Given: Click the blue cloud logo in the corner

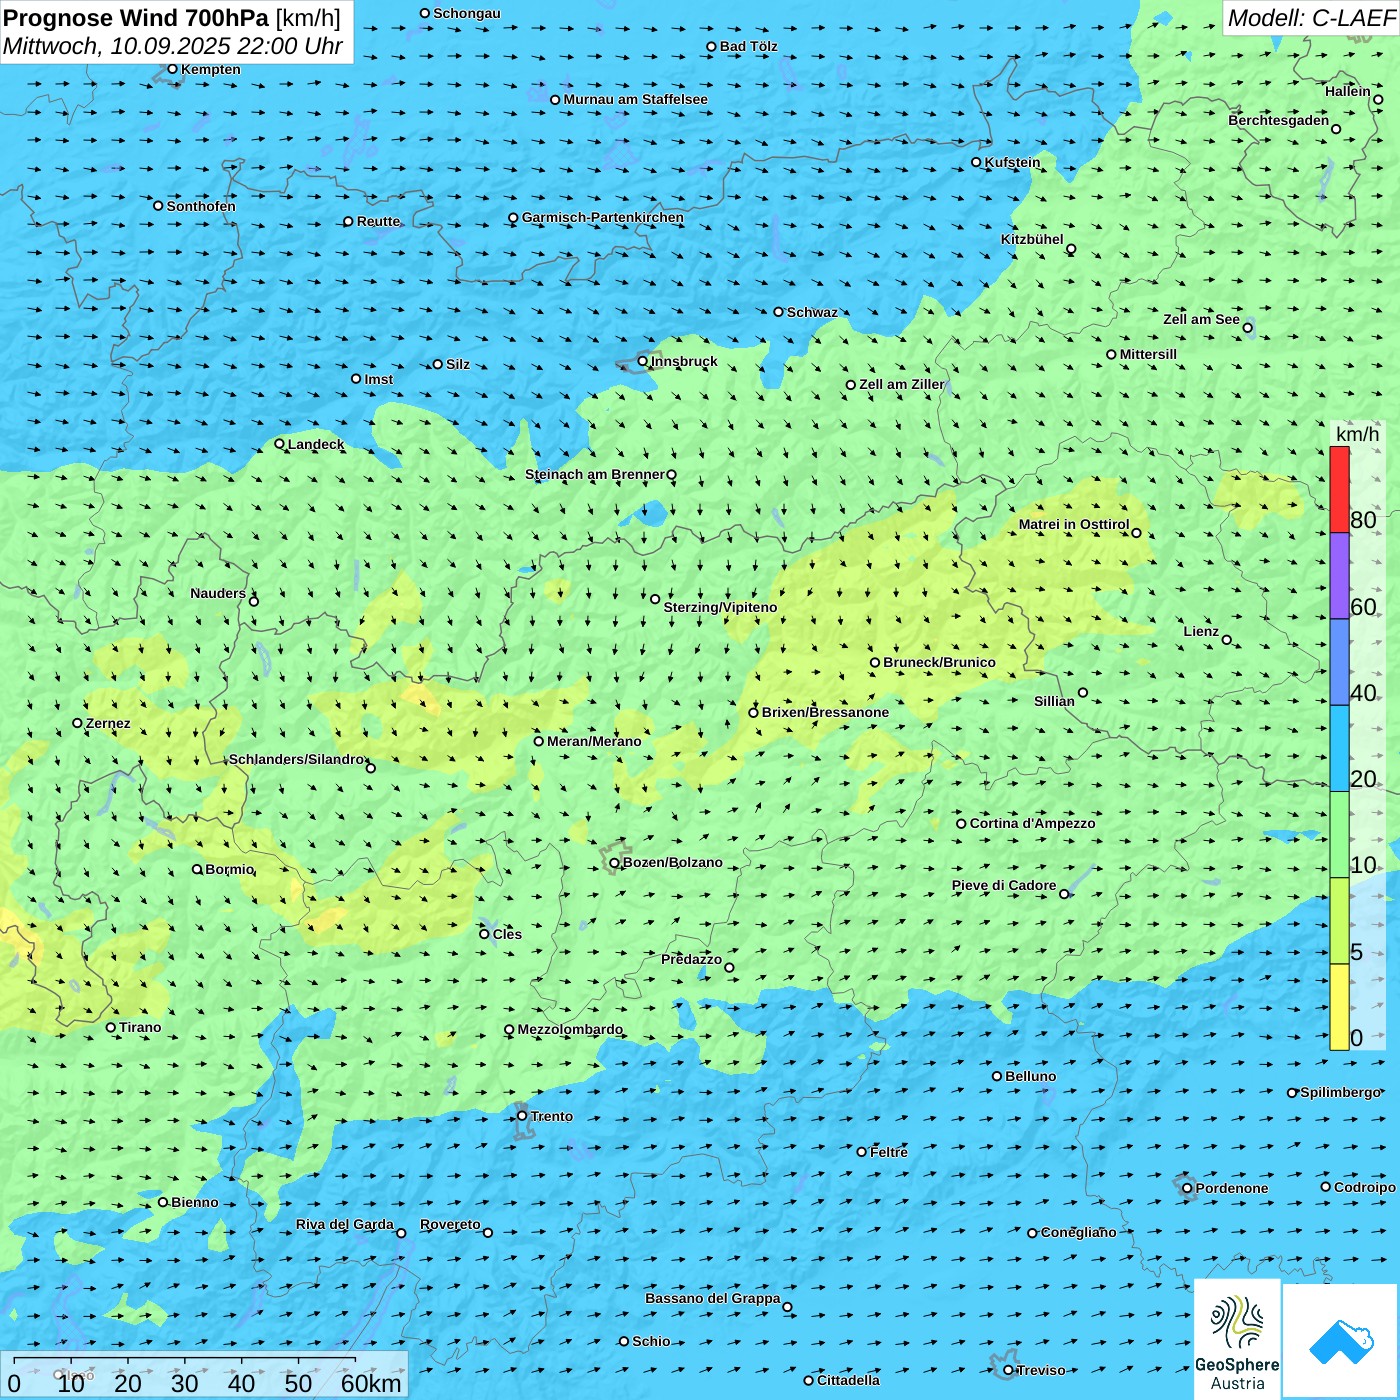Looking at the screenshot, I should [1340, 1341].
